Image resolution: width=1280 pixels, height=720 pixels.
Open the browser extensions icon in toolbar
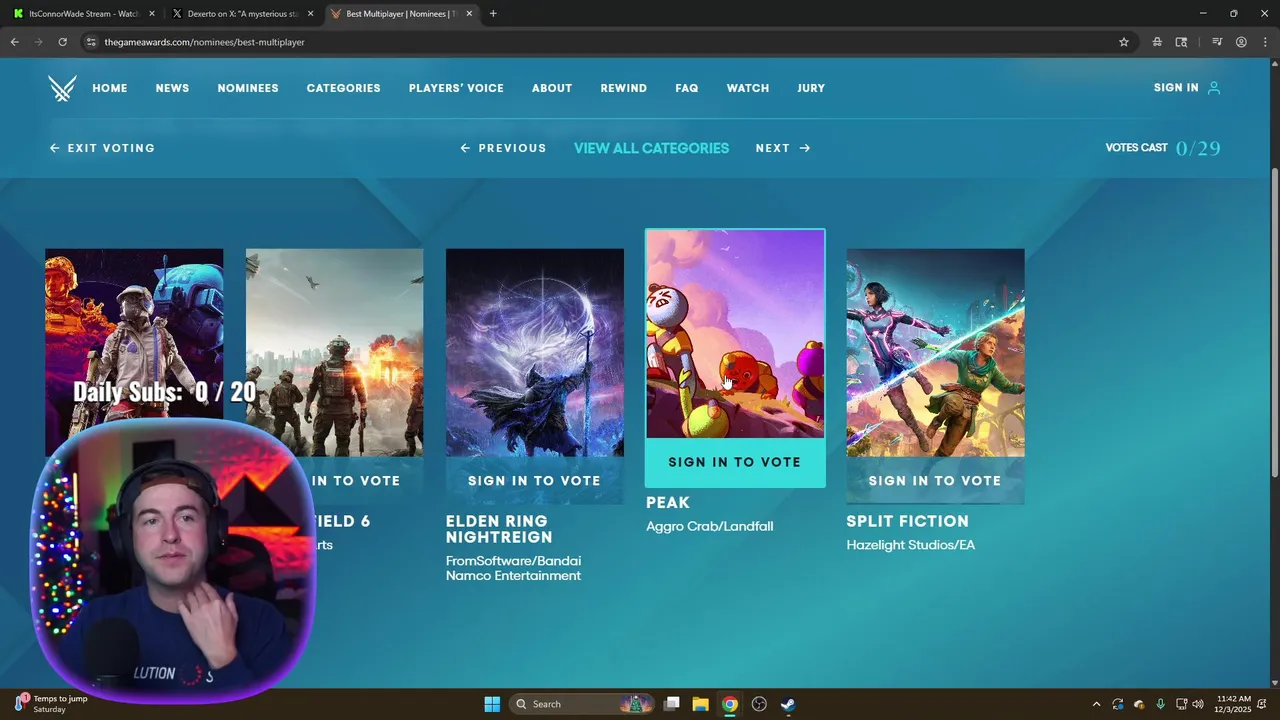(1157, 42)
